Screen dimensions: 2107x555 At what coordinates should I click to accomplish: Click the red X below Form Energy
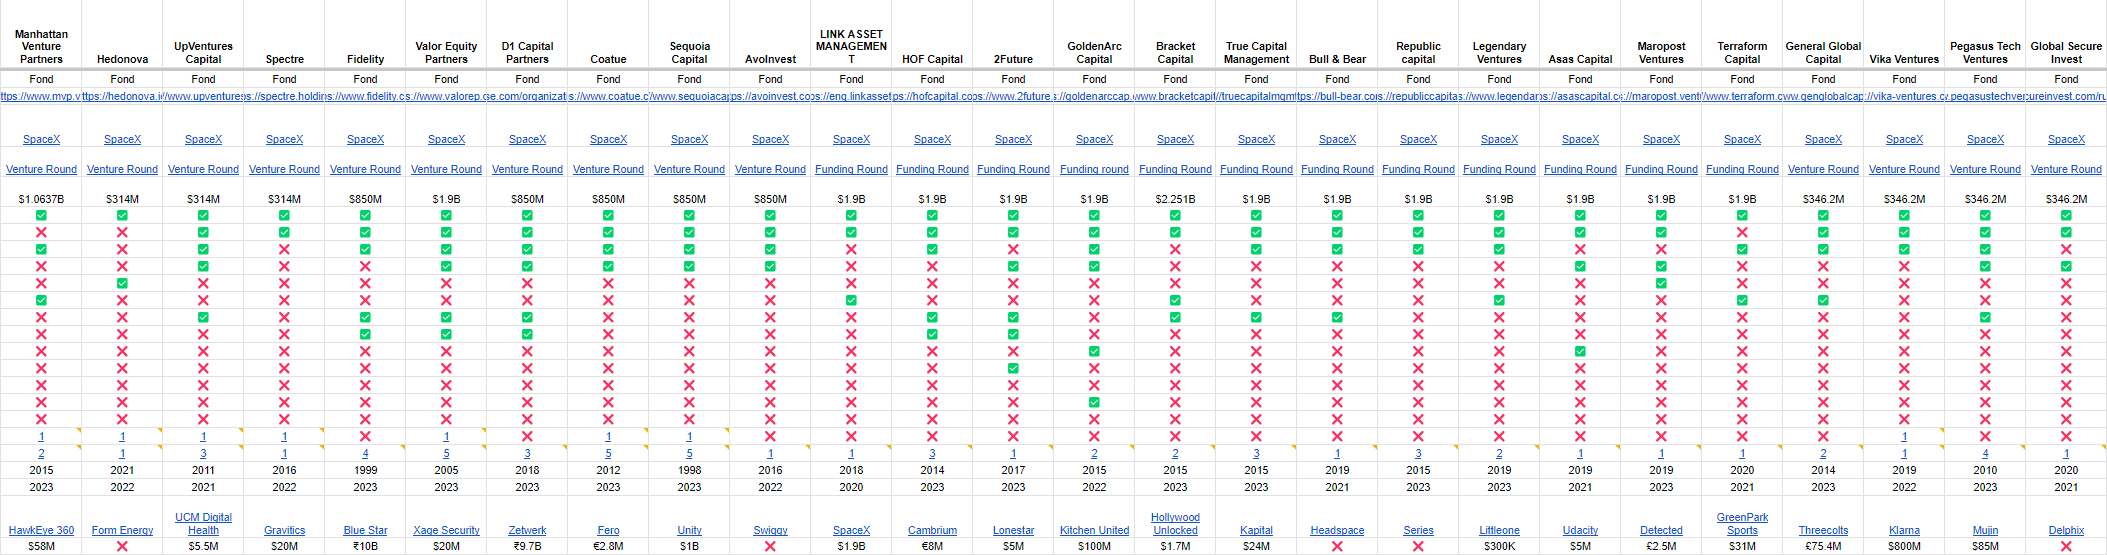coord(122,547)
